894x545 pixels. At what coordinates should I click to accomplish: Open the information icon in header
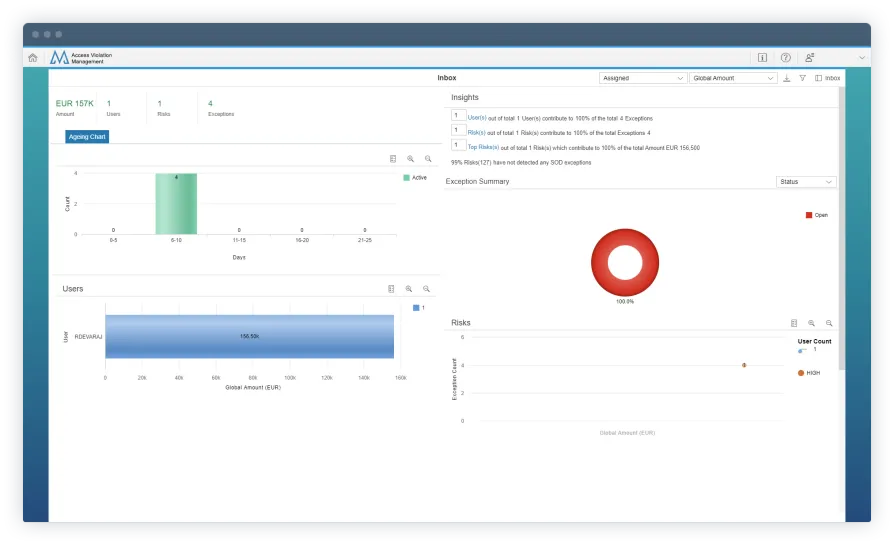click(762, 58)
